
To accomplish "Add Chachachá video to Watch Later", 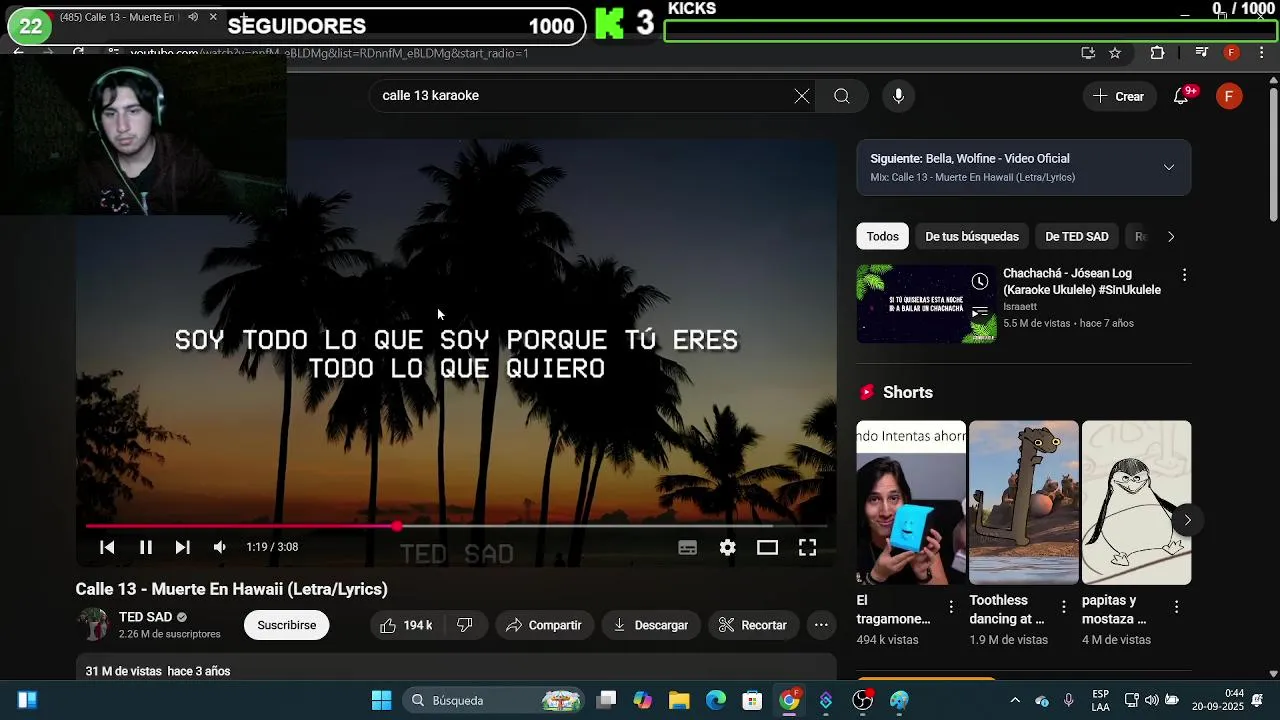I will coord(980,282).
